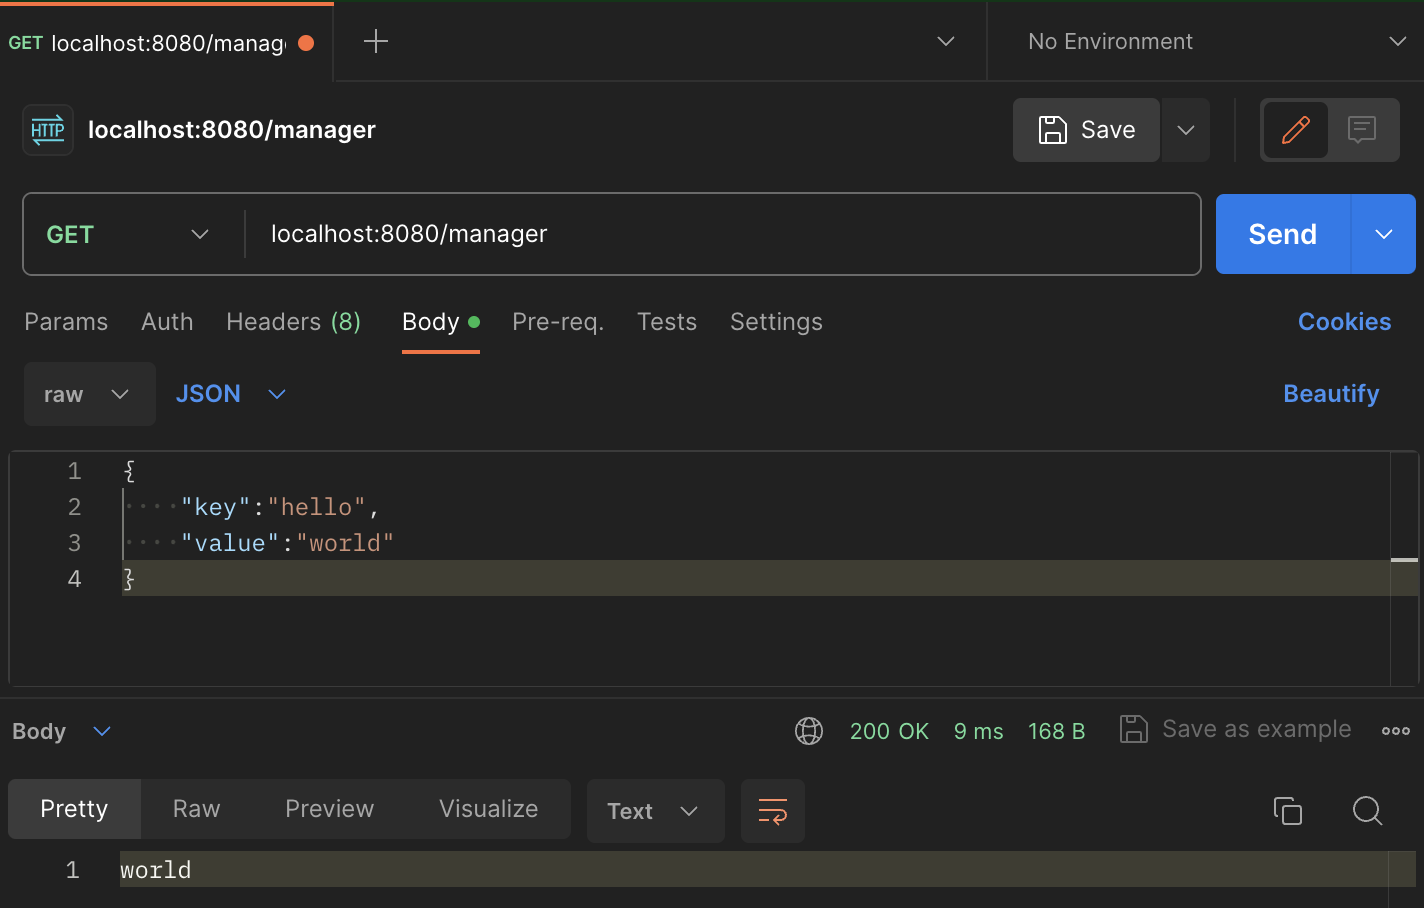Click the network globe icon
Image resolution: width=1424 pixels, height=908 pixels.
pos(809,731)
